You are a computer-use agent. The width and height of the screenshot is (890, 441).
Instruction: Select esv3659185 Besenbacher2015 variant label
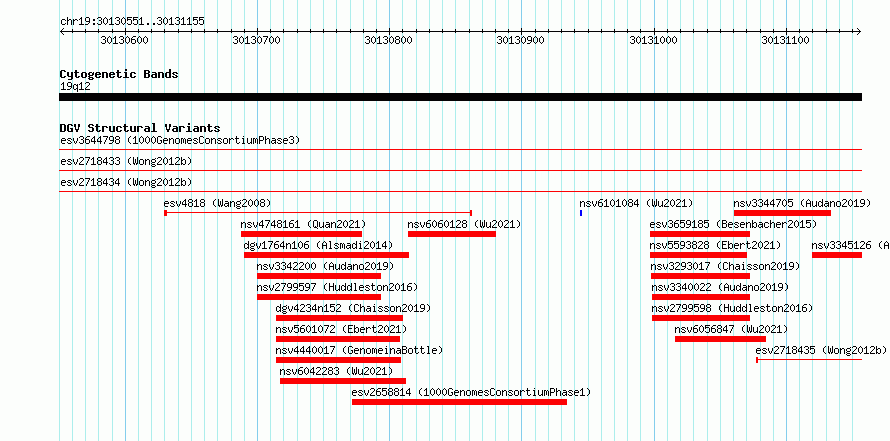pyautogui.click(x=733, y=224)
